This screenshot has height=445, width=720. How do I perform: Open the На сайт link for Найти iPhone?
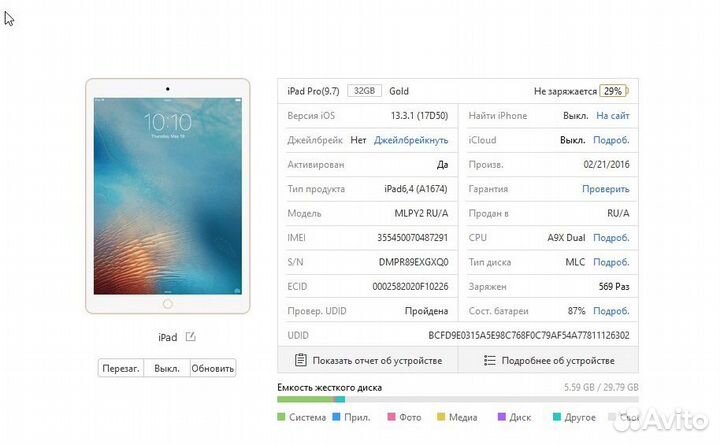pyautogui.click(x=613, y=116)
